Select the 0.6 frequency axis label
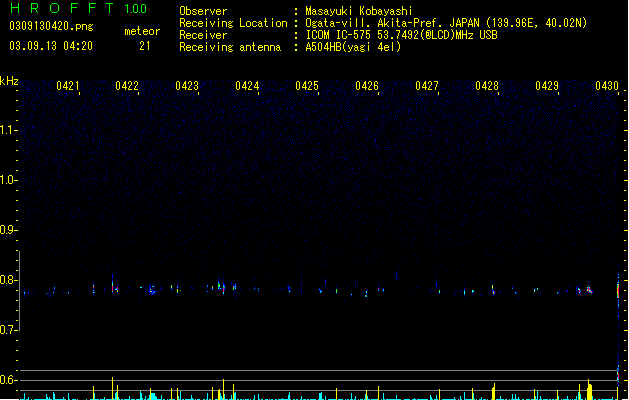 [7, 380]
